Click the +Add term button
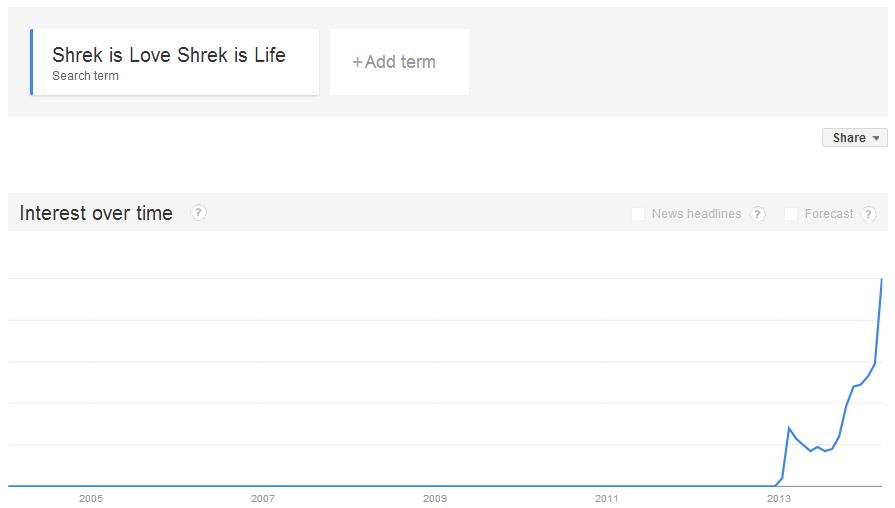895x508 pixels. [x=399, y=62]
